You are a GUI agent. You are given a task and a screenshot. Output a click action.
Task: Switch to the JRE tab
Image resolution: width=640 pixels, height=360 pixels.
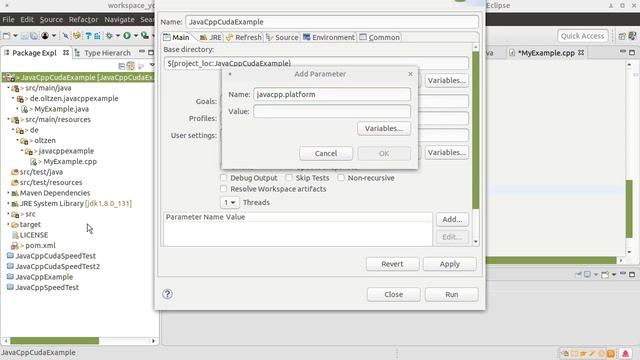211,37
